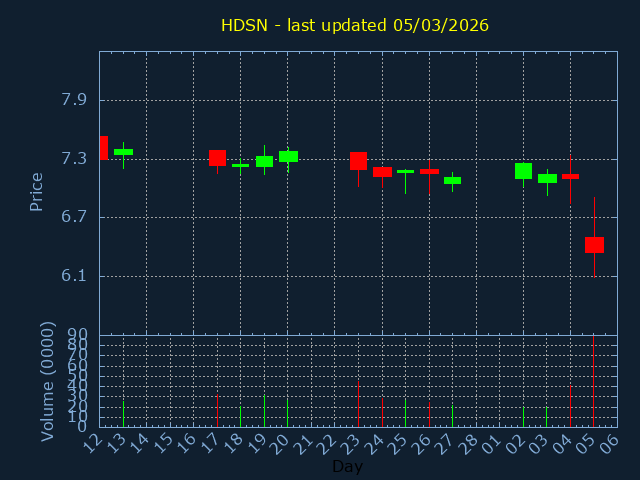Click the day axis tick label 22
The image size is (640, 480).
329,444
